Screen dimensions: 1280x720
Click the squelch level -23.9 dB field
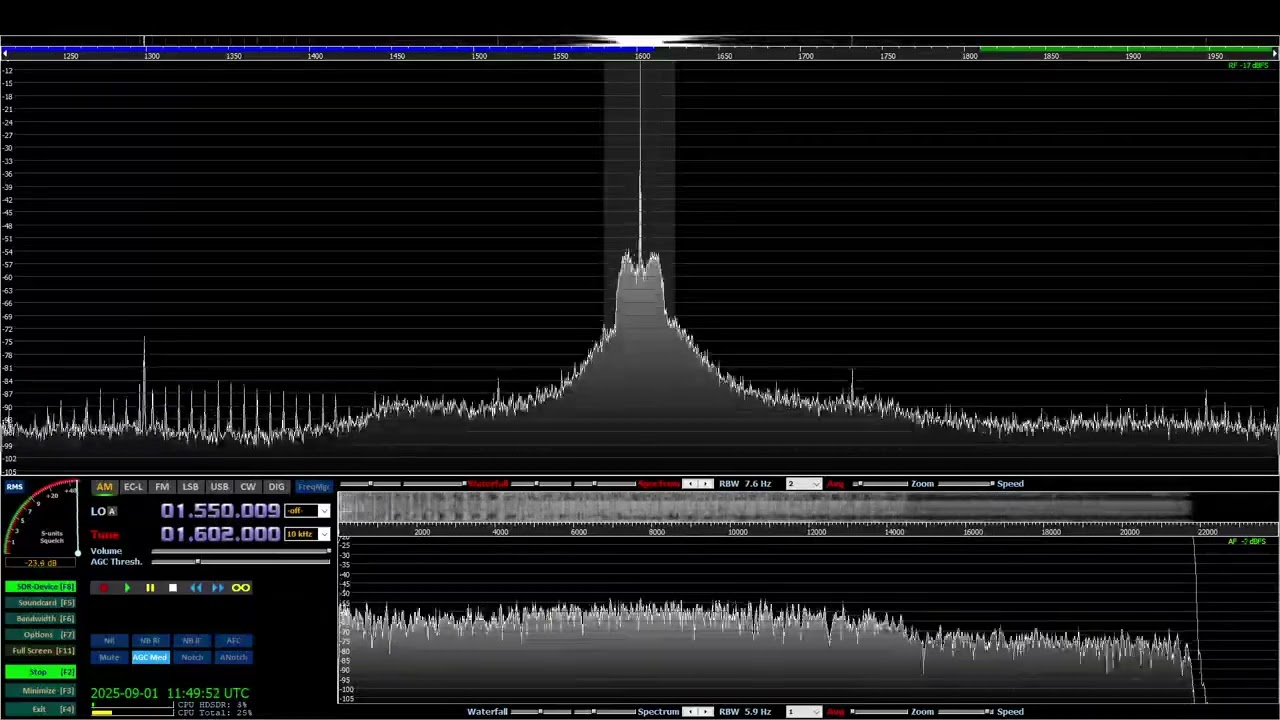pyautogui.click(x=40, y=563)
